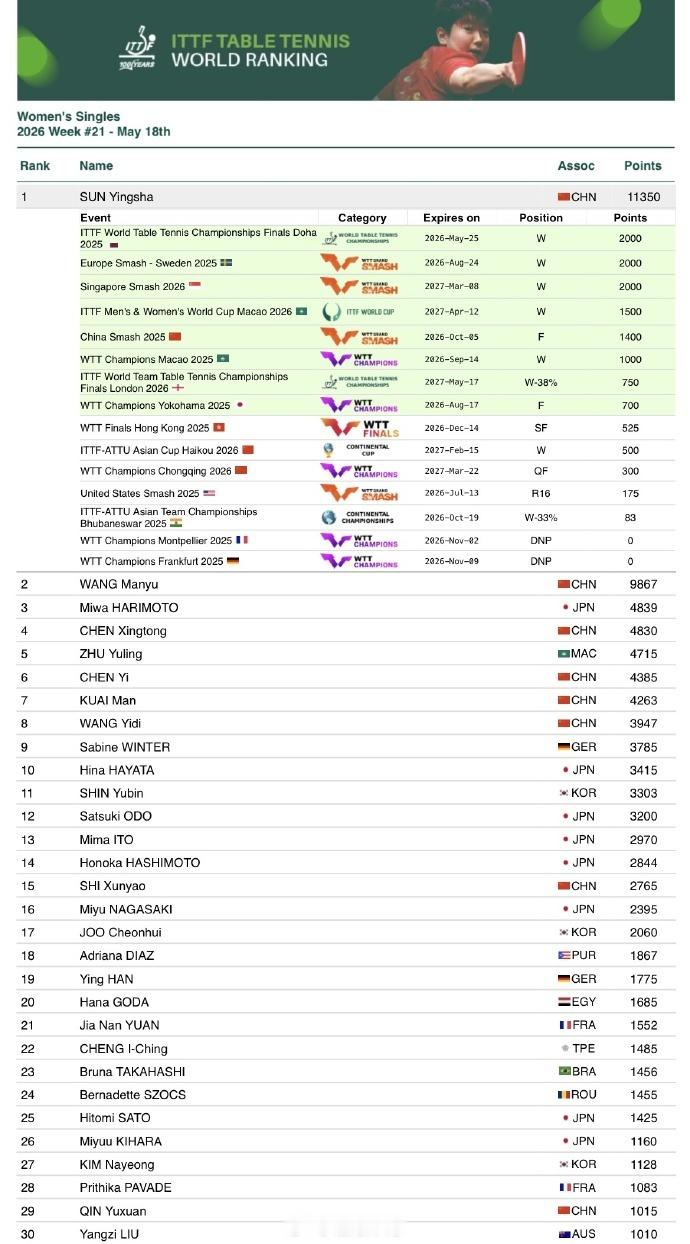Click China flag next to SUN Yingsha

[563, 198]
